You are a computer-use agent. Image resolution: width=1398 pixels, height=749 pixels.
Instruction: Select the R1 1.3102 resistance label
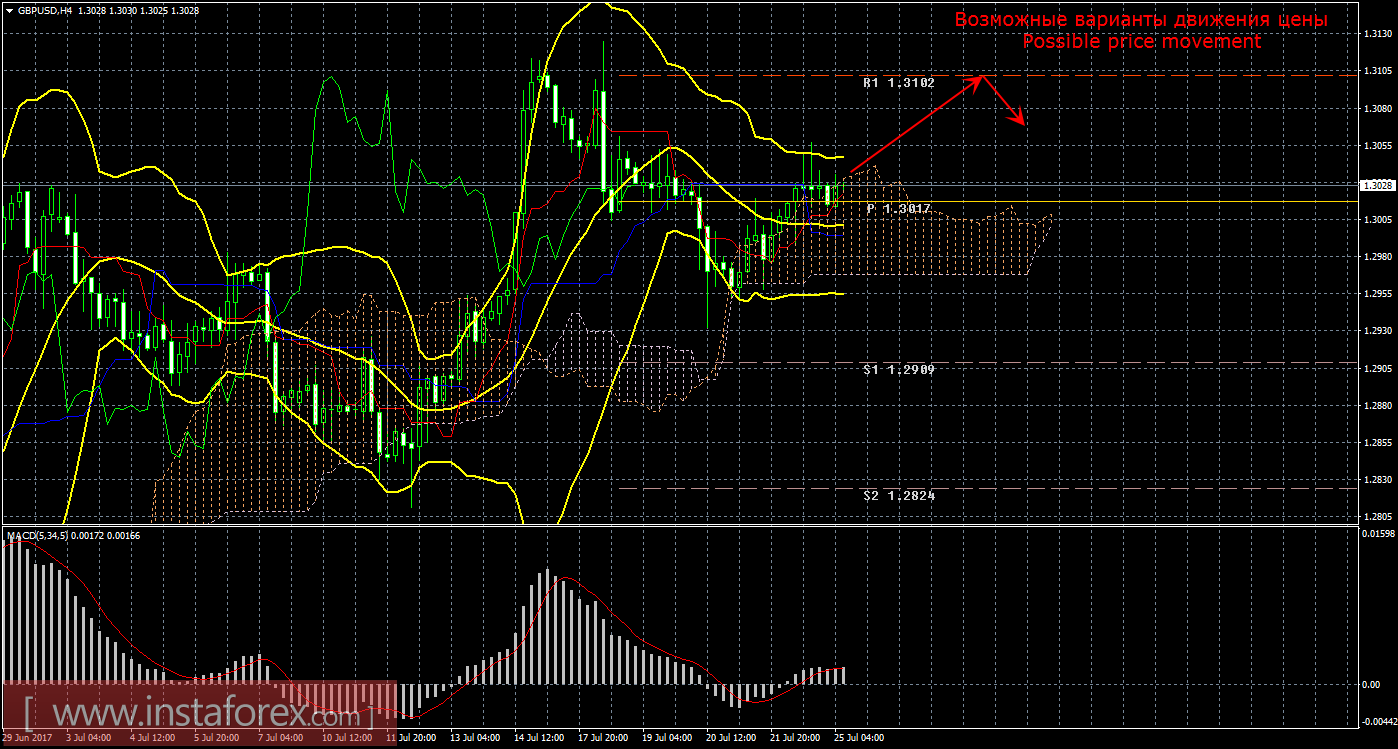coord(899,83)
